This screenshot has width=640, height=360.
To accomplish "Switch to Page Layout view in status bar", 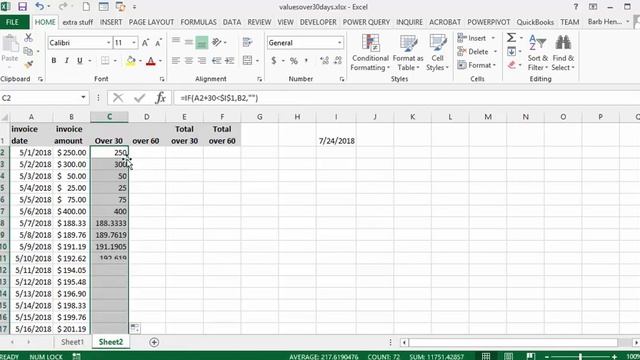I will [x=508, y=356].
